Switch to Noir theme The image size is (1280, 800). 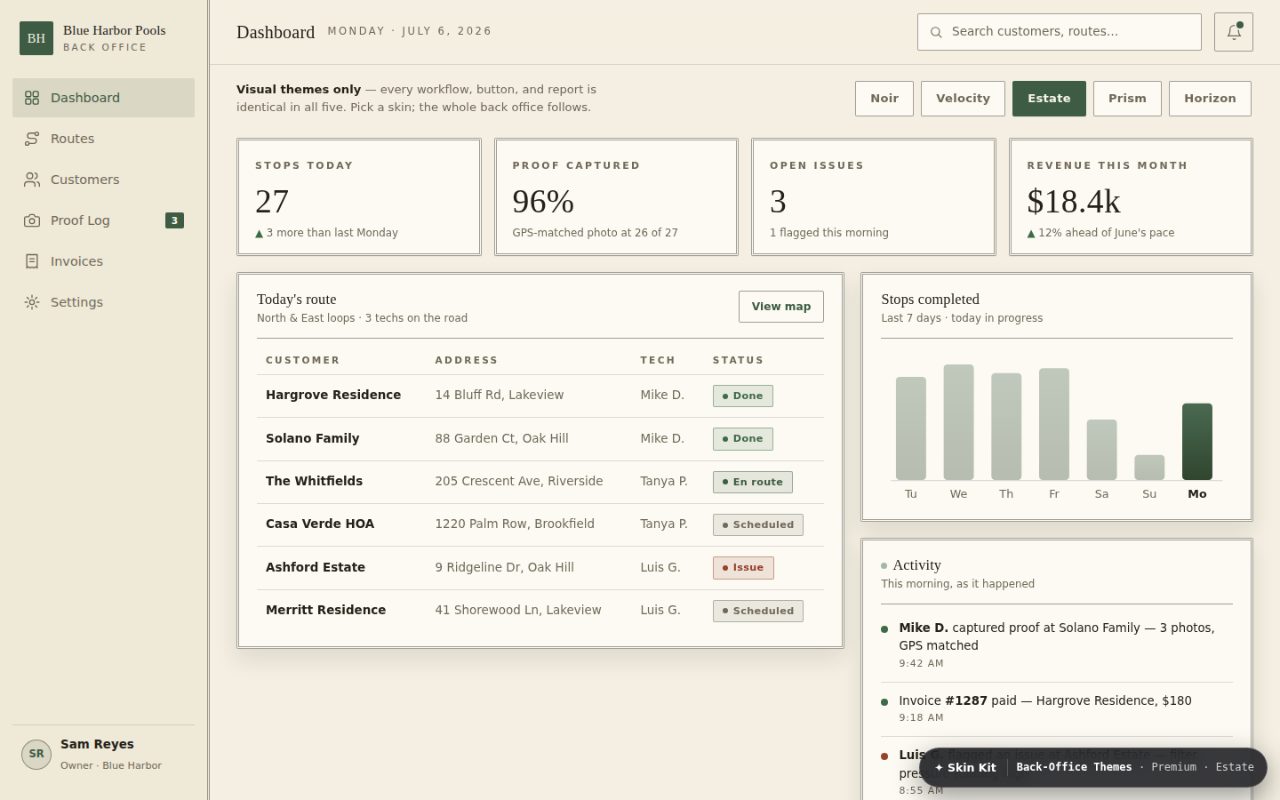coord(884,99)
